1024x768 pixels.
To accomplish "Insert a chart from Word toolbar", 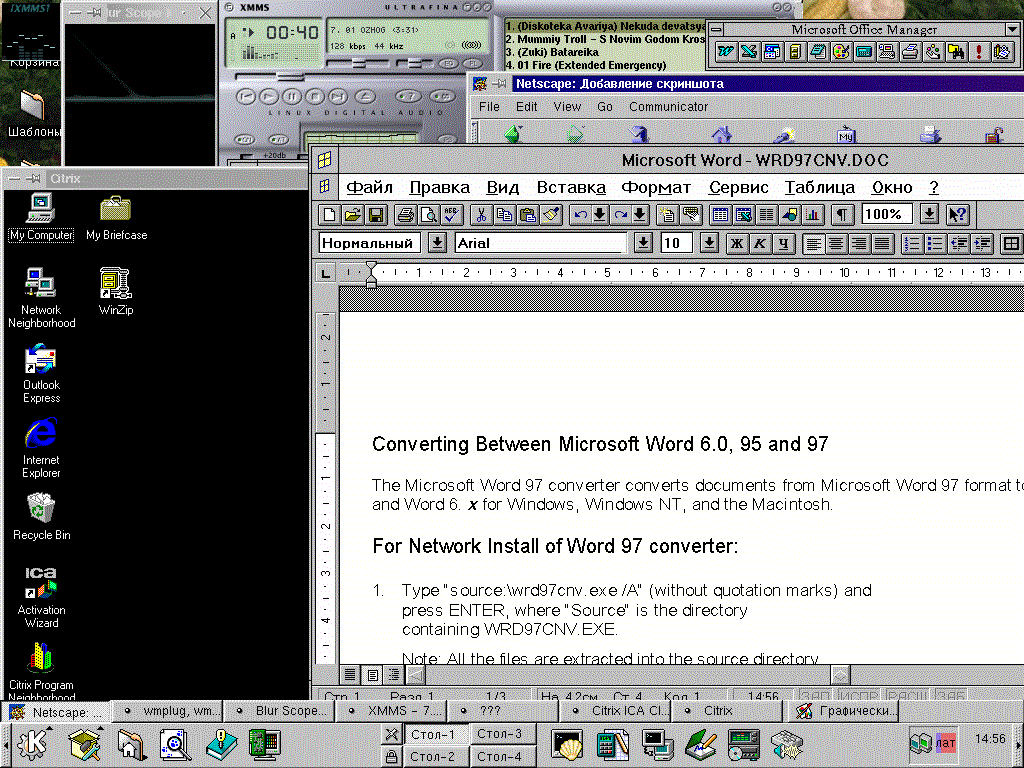I will coord(812,214).
